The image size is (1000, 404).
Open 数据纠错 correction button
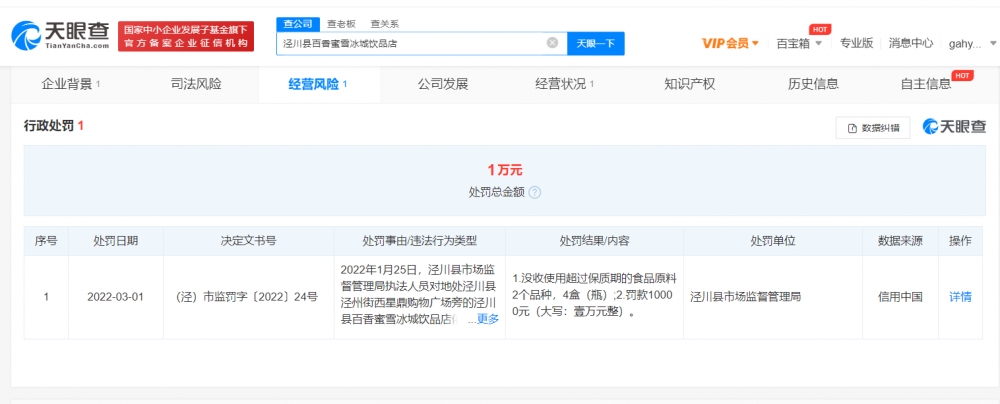coord(873,128)
